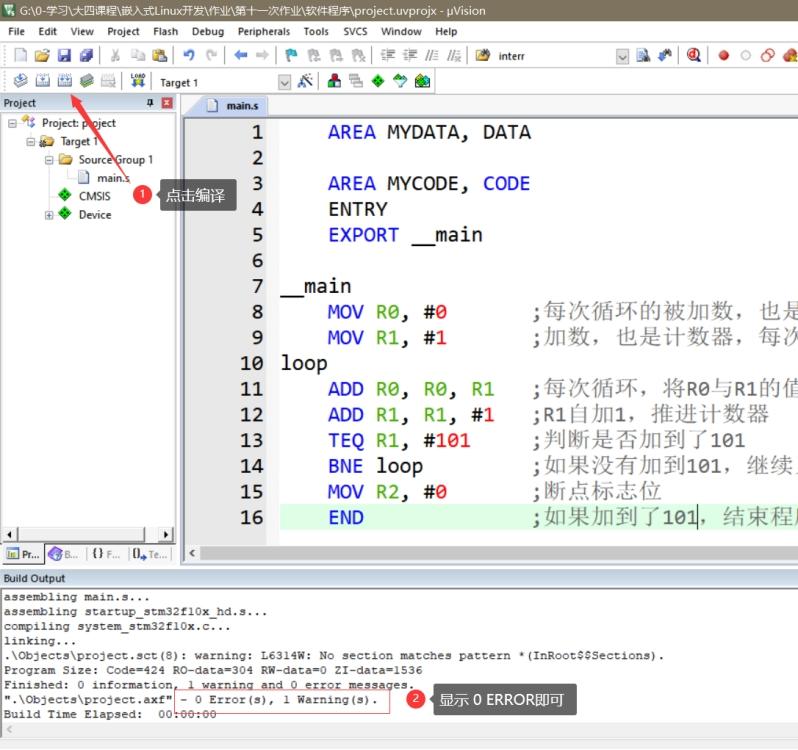Switch to the Project (Pr...) panel tab
The image size is (798, 750).
tap(23, 554)
